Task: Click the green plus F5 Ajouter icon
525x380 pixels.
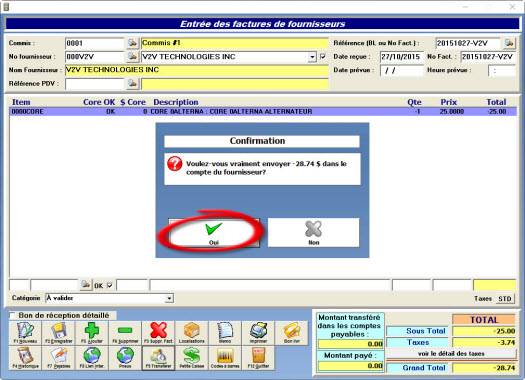Action: [92, 333]
